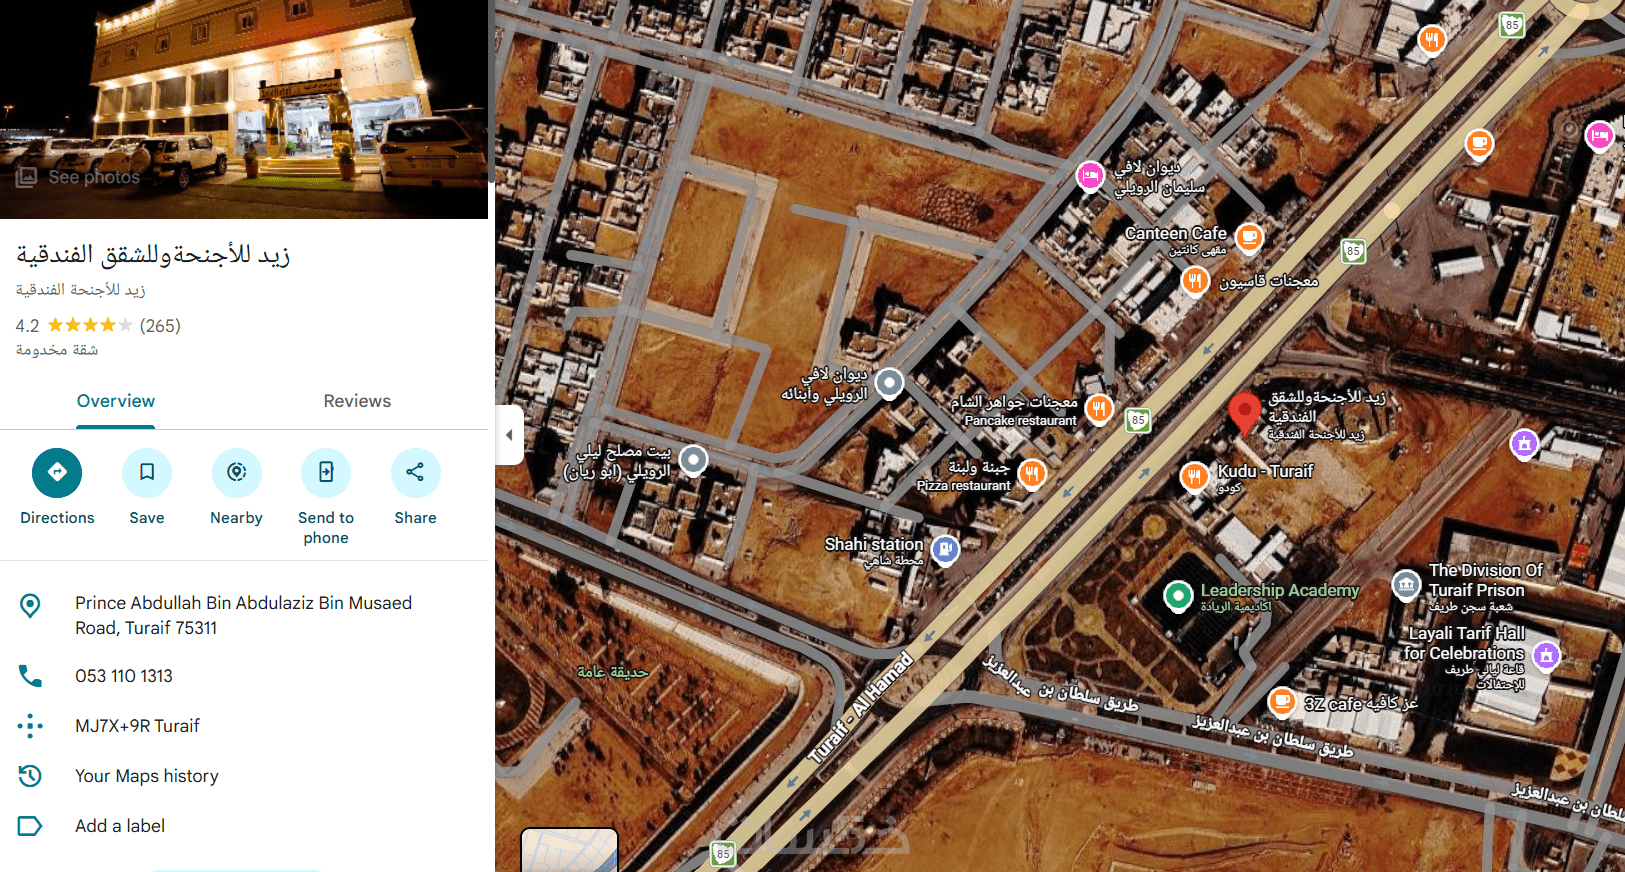The image size is (1625, 872).
Task: Call the phone number 053 110 1313
Action: click(x=124, y=676)
